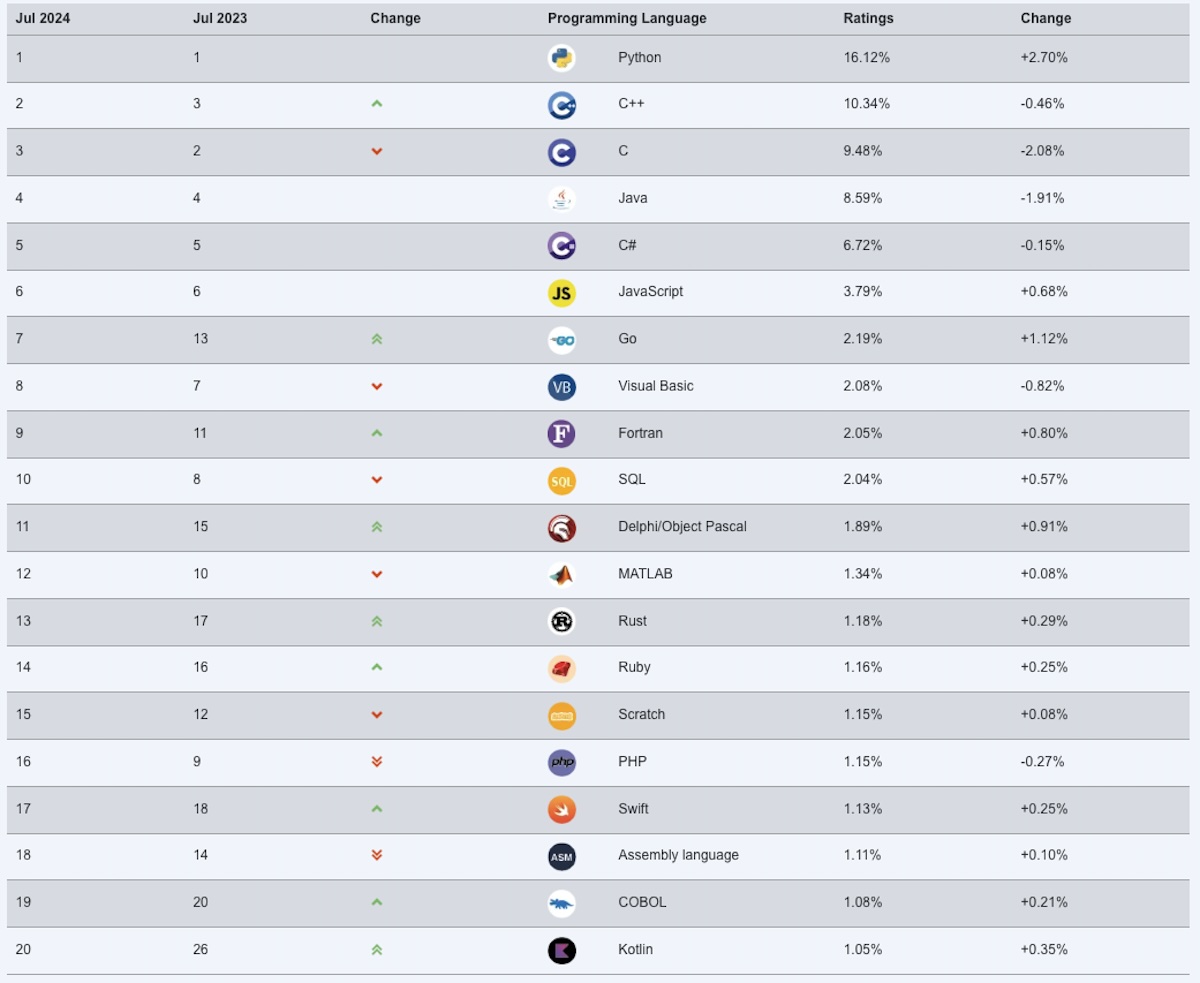Click the red double down arrow for PHP
Screen dimensions: 1200x983
click(377, 762)
